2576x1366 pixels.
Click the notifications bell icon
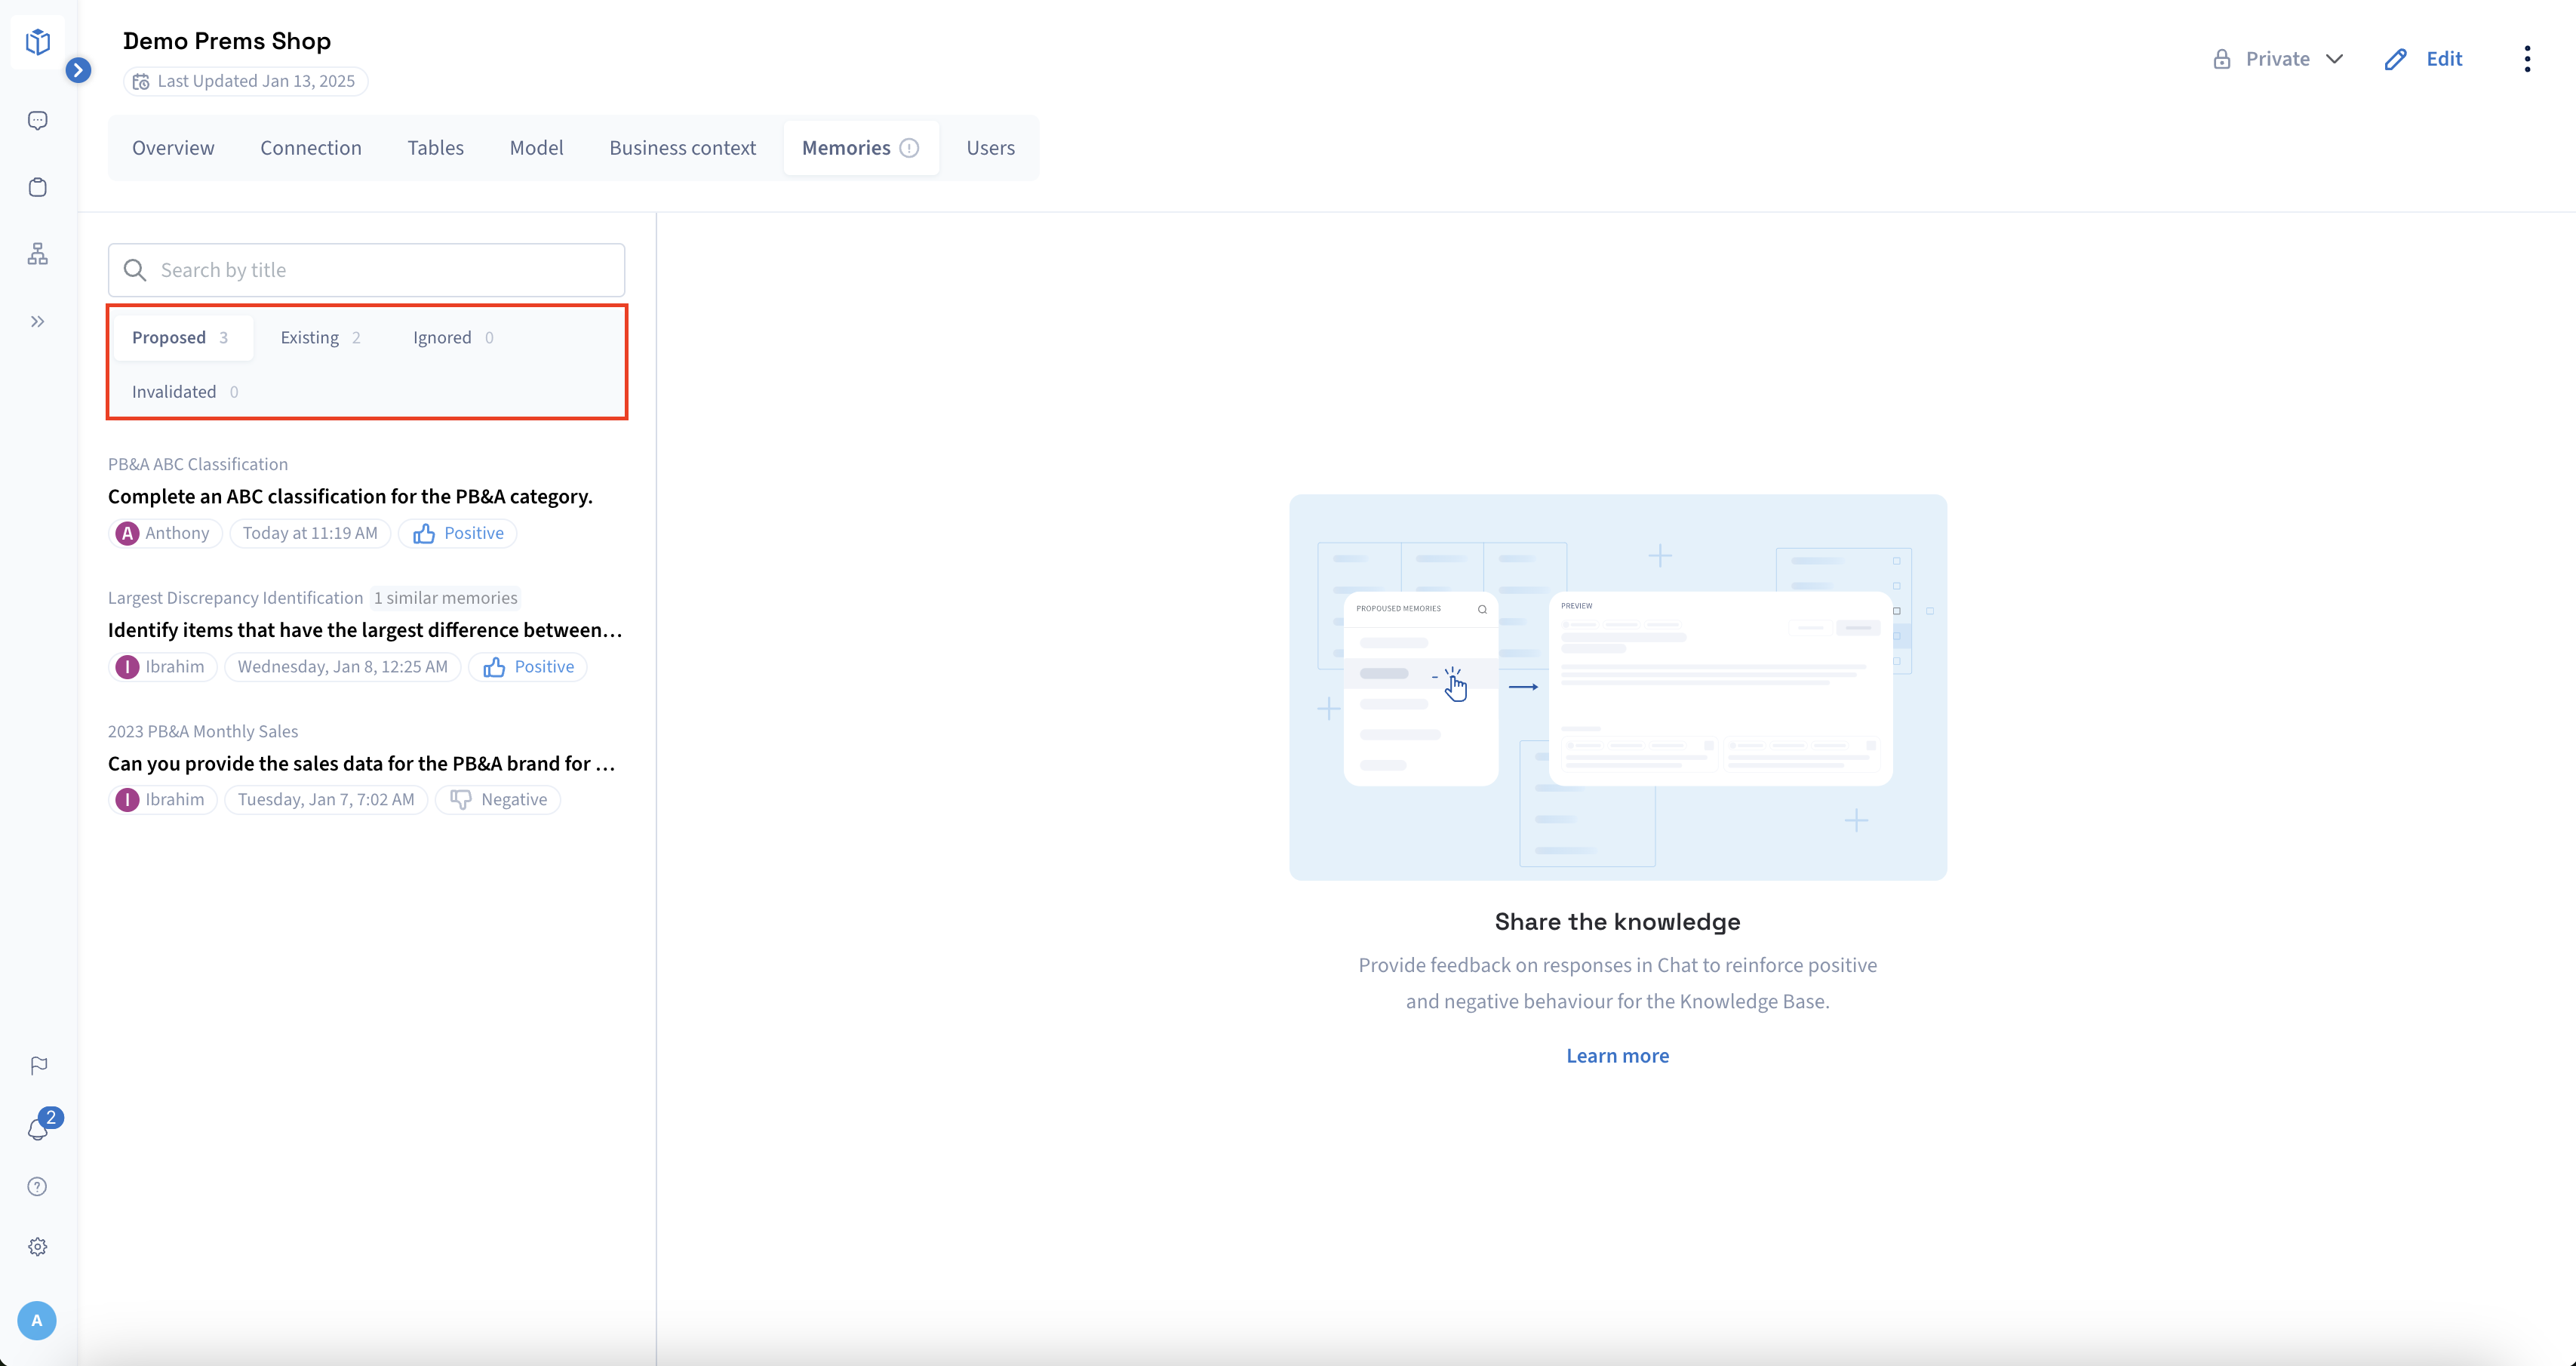click(37, 1129)
